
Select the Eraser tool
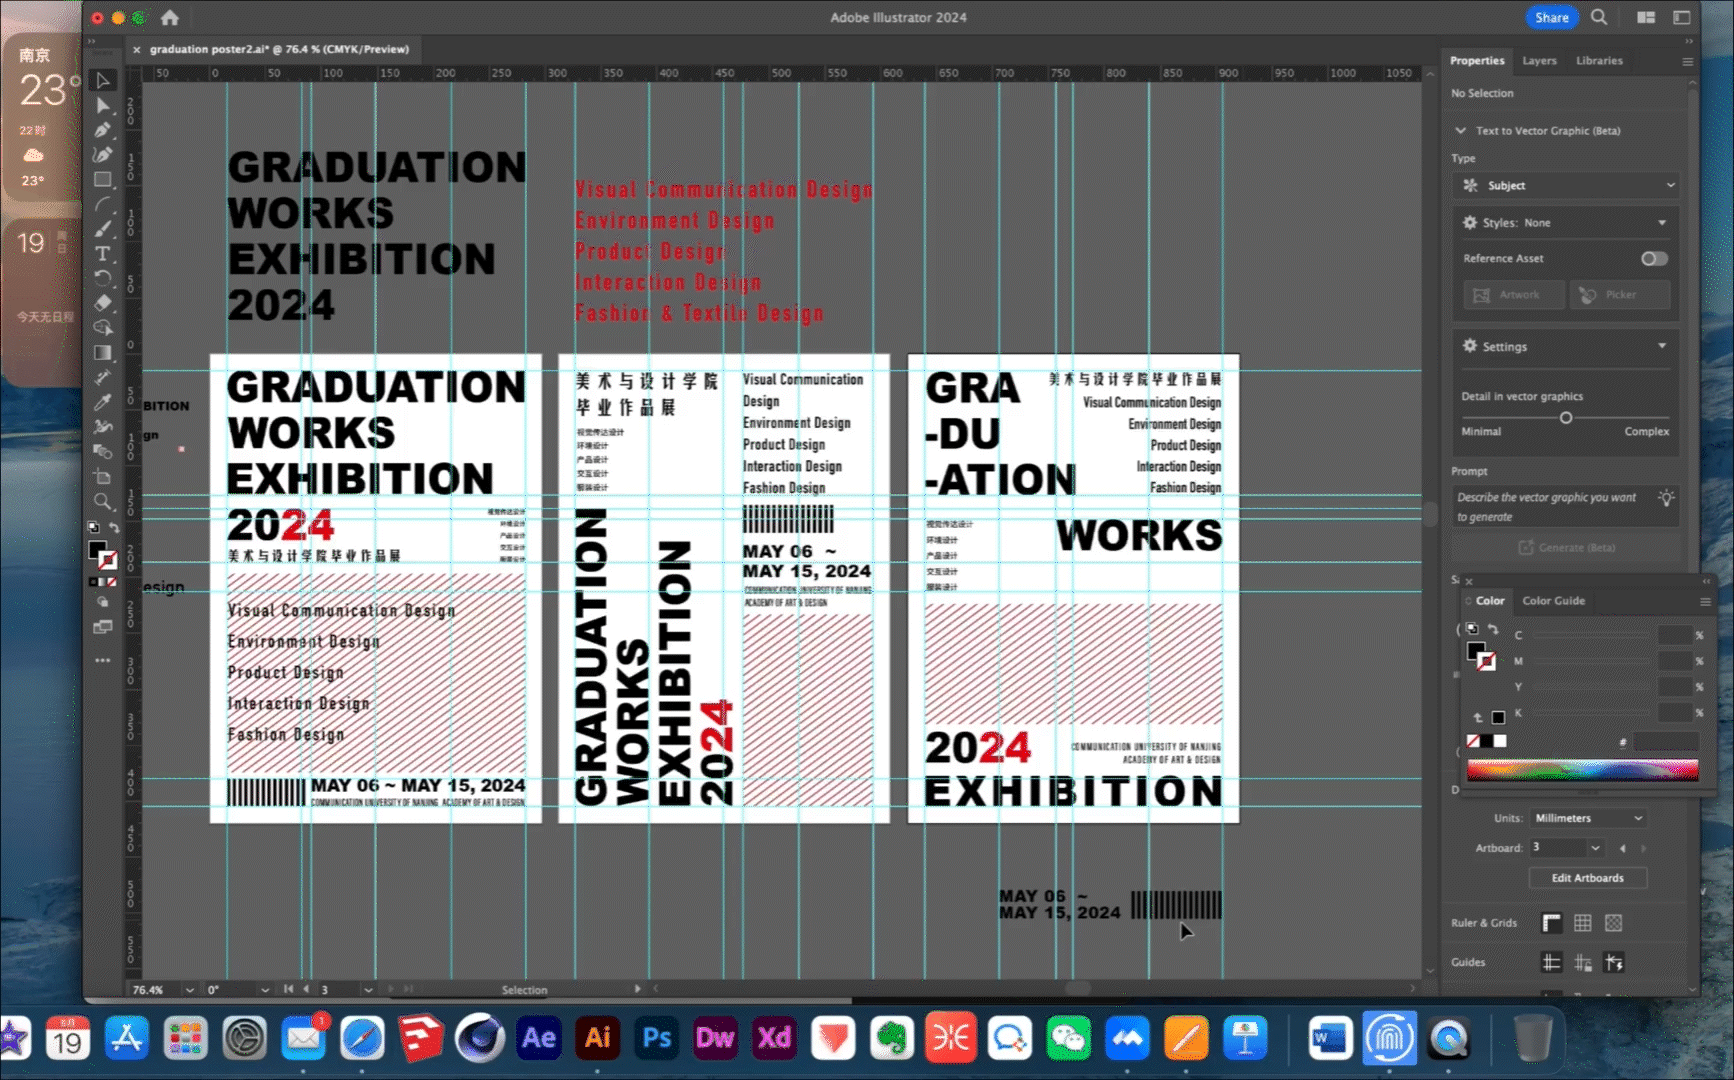pyautogui.click(x=102, y=302)
